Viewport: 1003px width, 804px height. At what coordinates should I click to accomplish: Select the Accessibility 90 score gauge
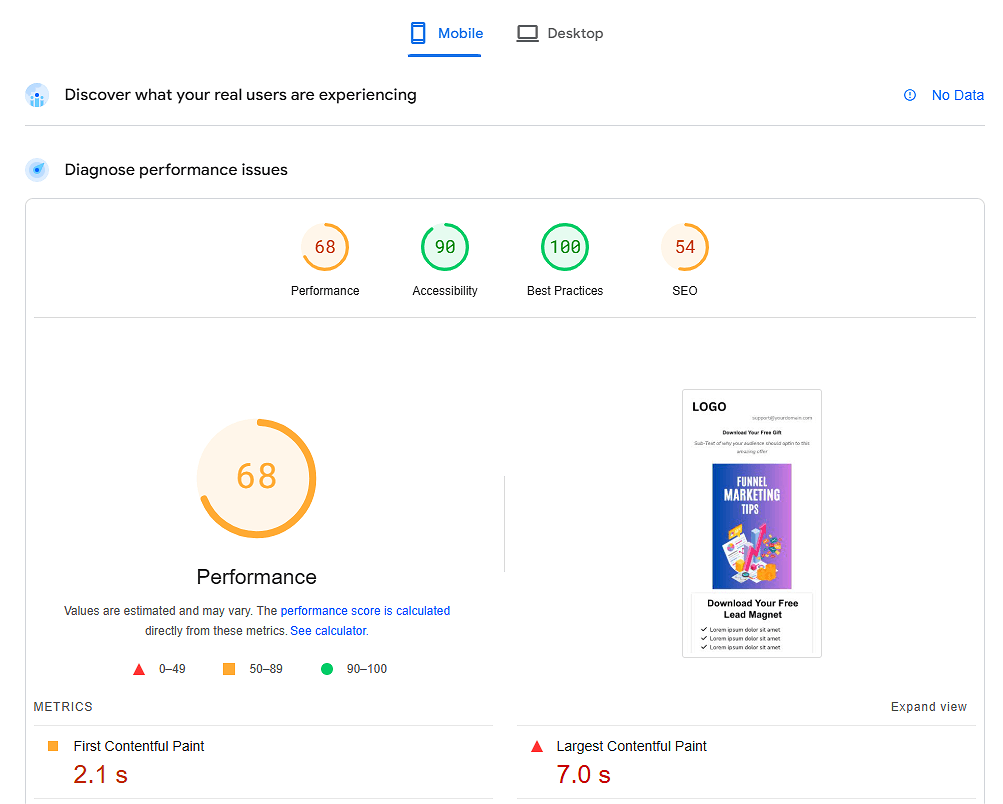click(445, 247)
